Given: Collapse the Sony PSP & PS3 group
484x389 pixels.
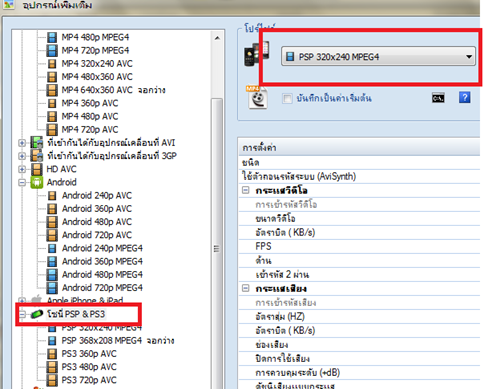Looking at the screenshot, I should coord(22,314).
